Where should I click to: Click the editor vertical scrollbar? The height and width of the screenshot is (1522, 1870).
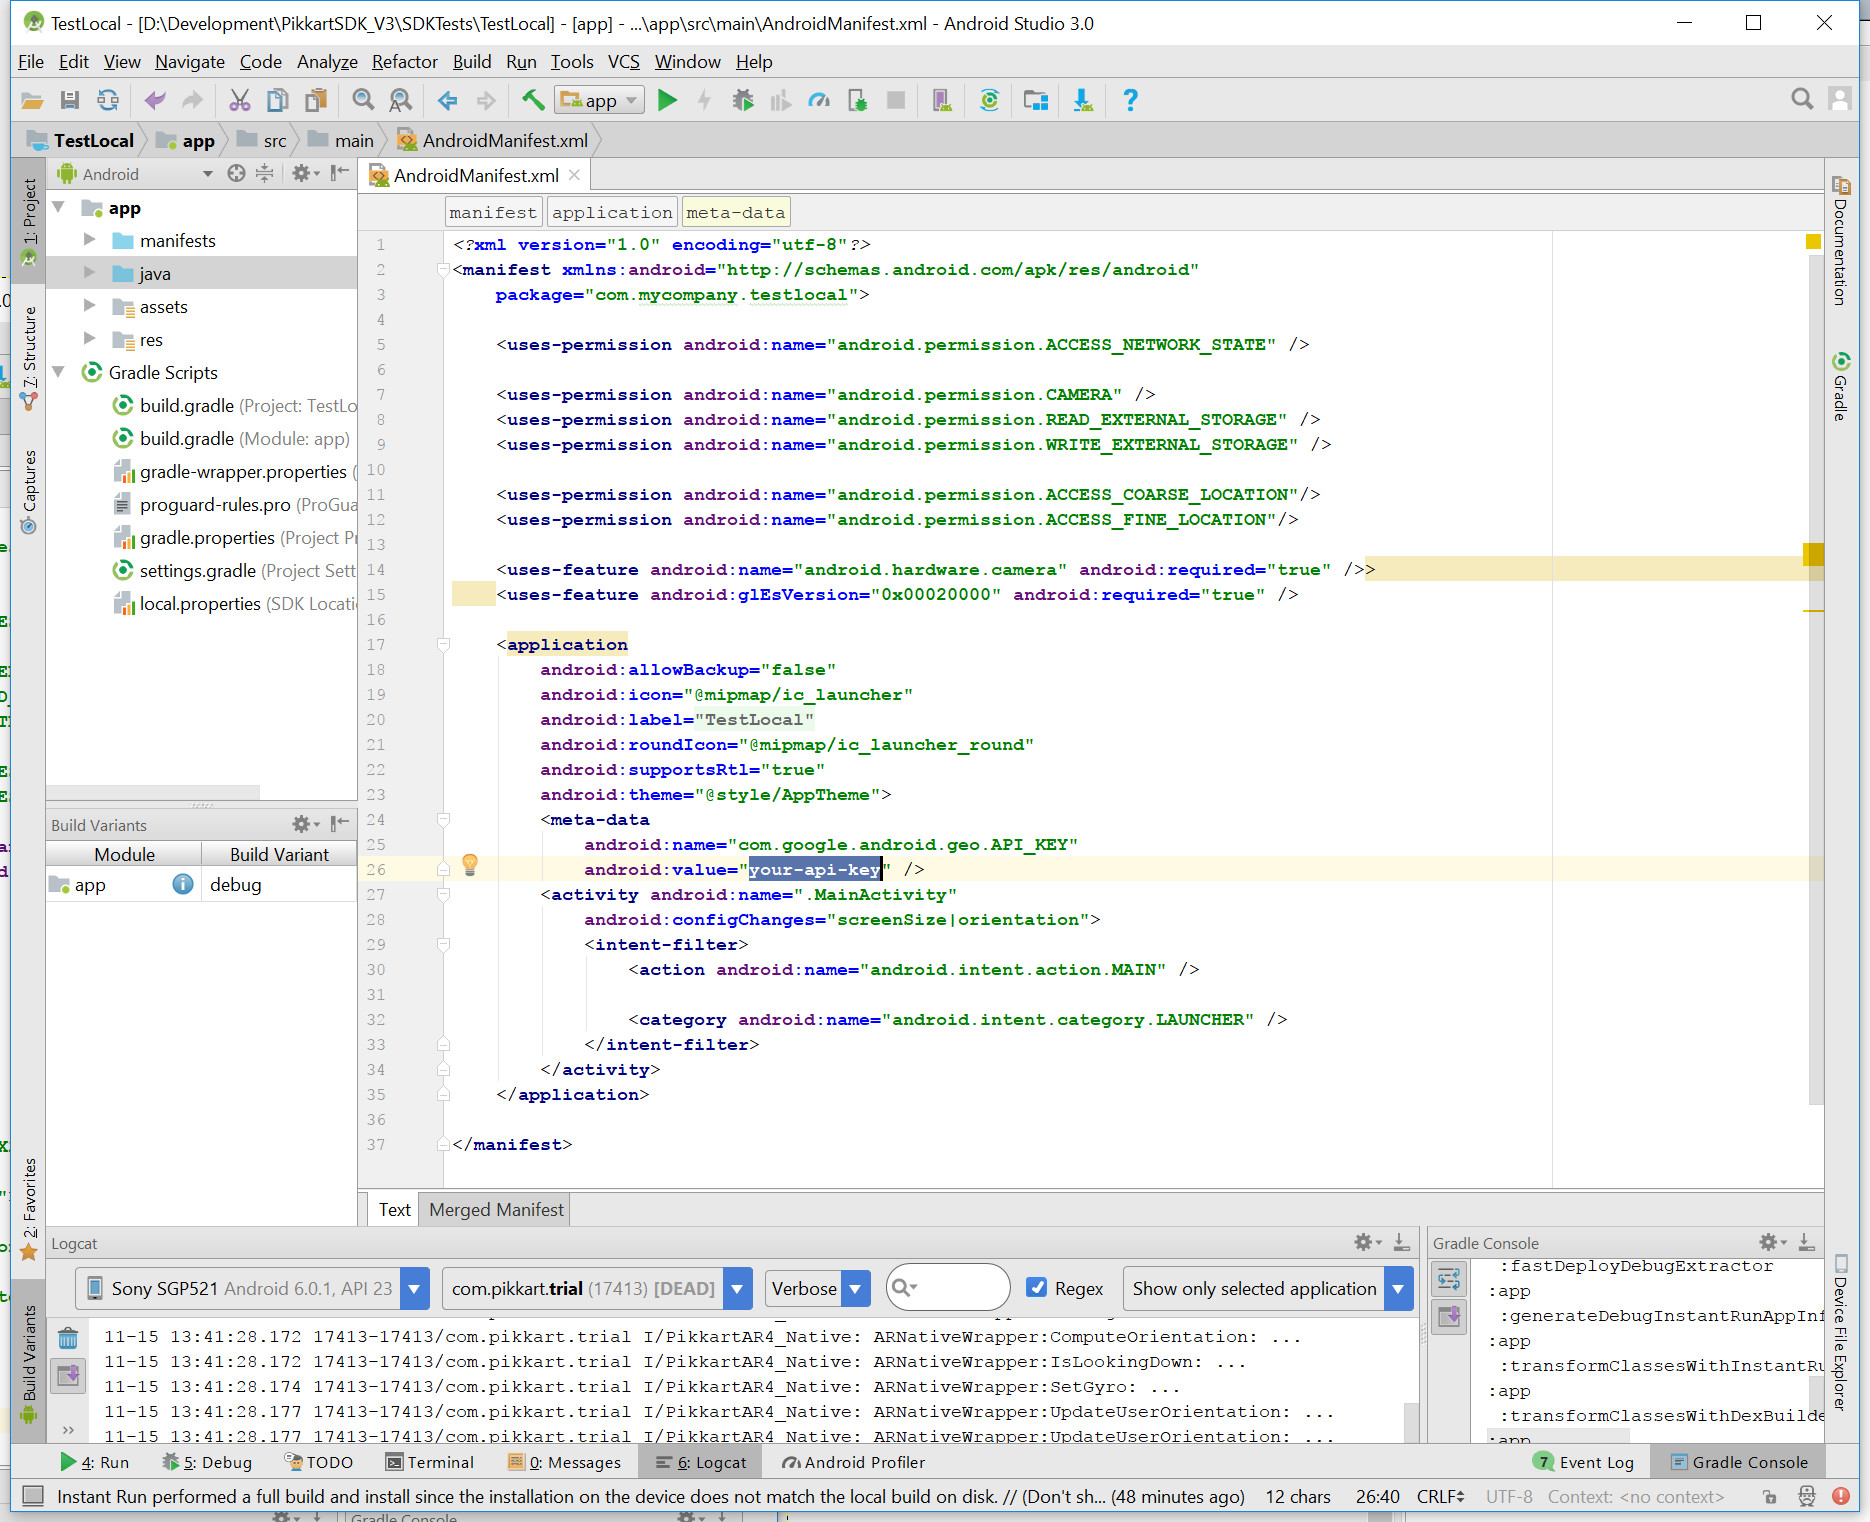[1817, 680]
